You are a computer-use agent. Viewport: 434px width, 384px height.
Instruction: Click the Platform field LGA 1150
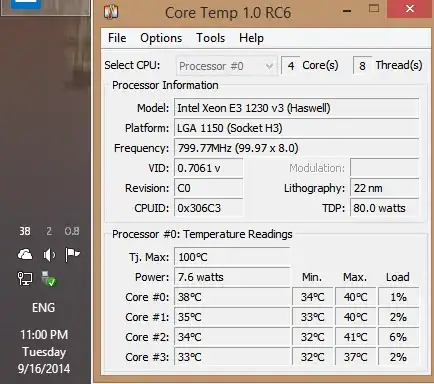pyautogui.click(x=296, y=128)
